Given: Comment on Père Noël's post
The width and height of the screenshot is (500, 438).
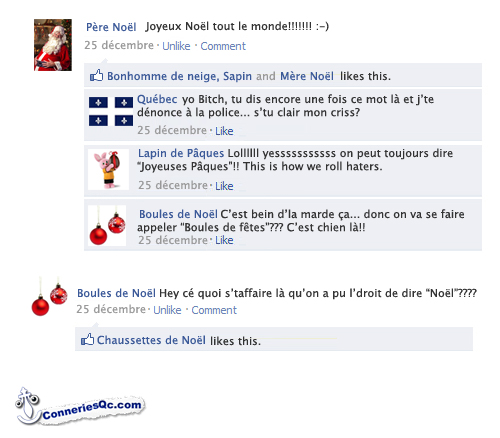Looking at the screenshot, I should [223, 46].
